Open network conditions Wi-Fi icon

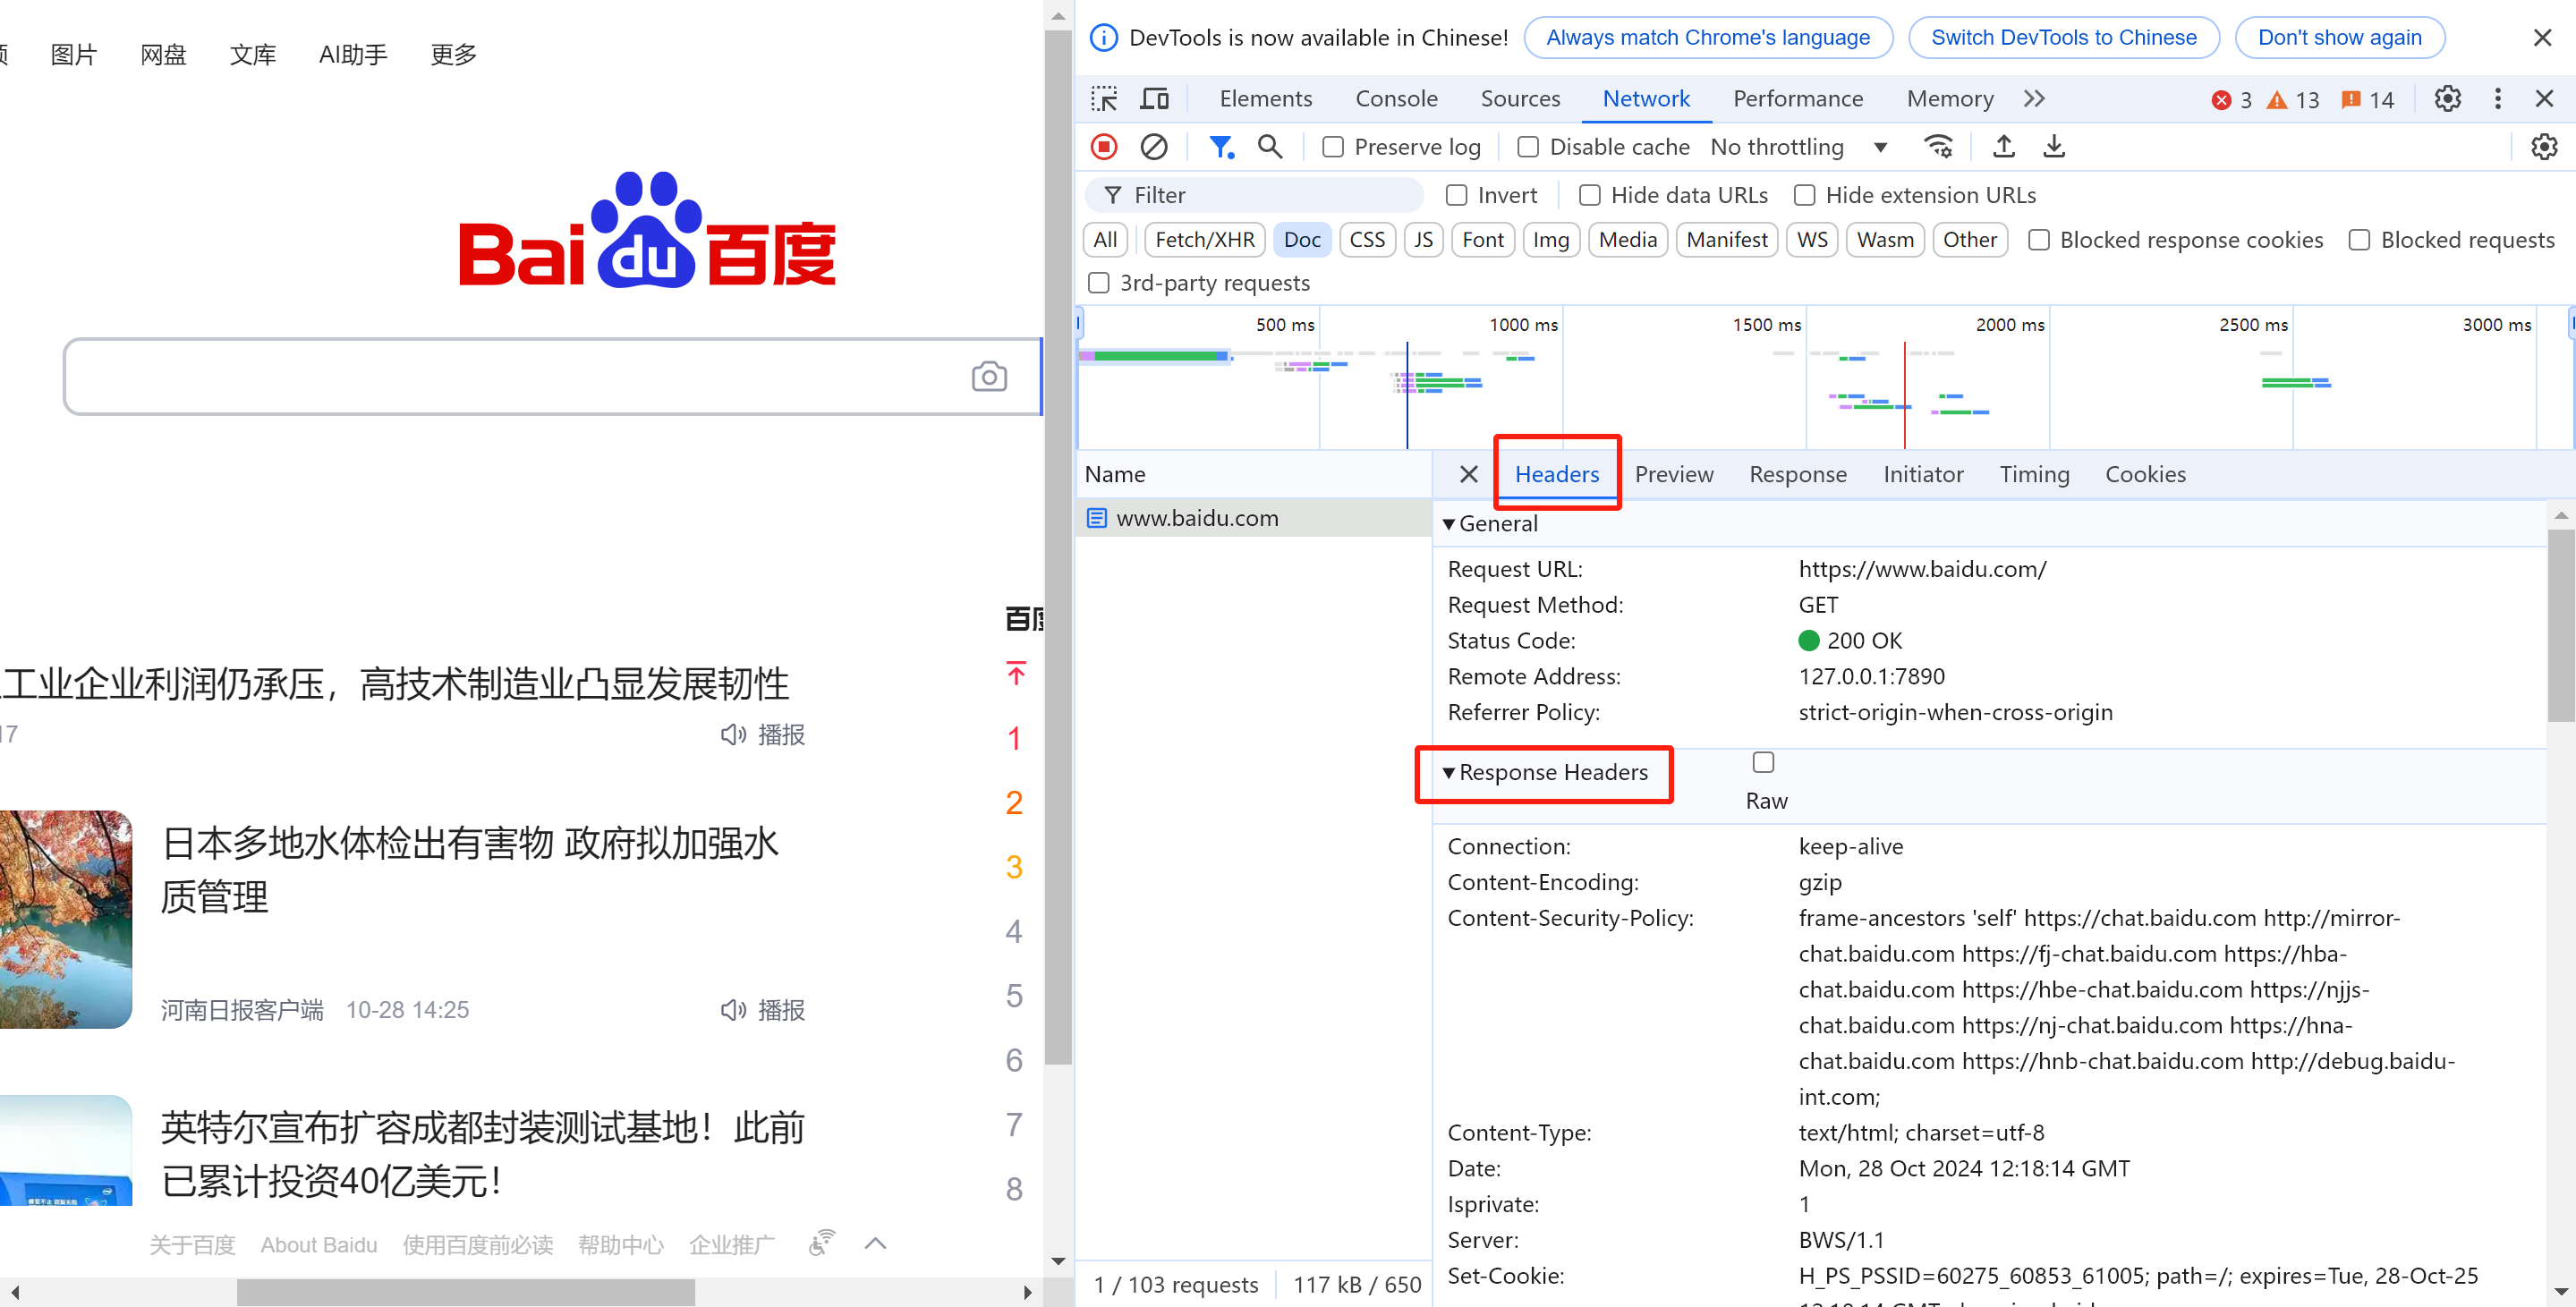(1939, 147)
